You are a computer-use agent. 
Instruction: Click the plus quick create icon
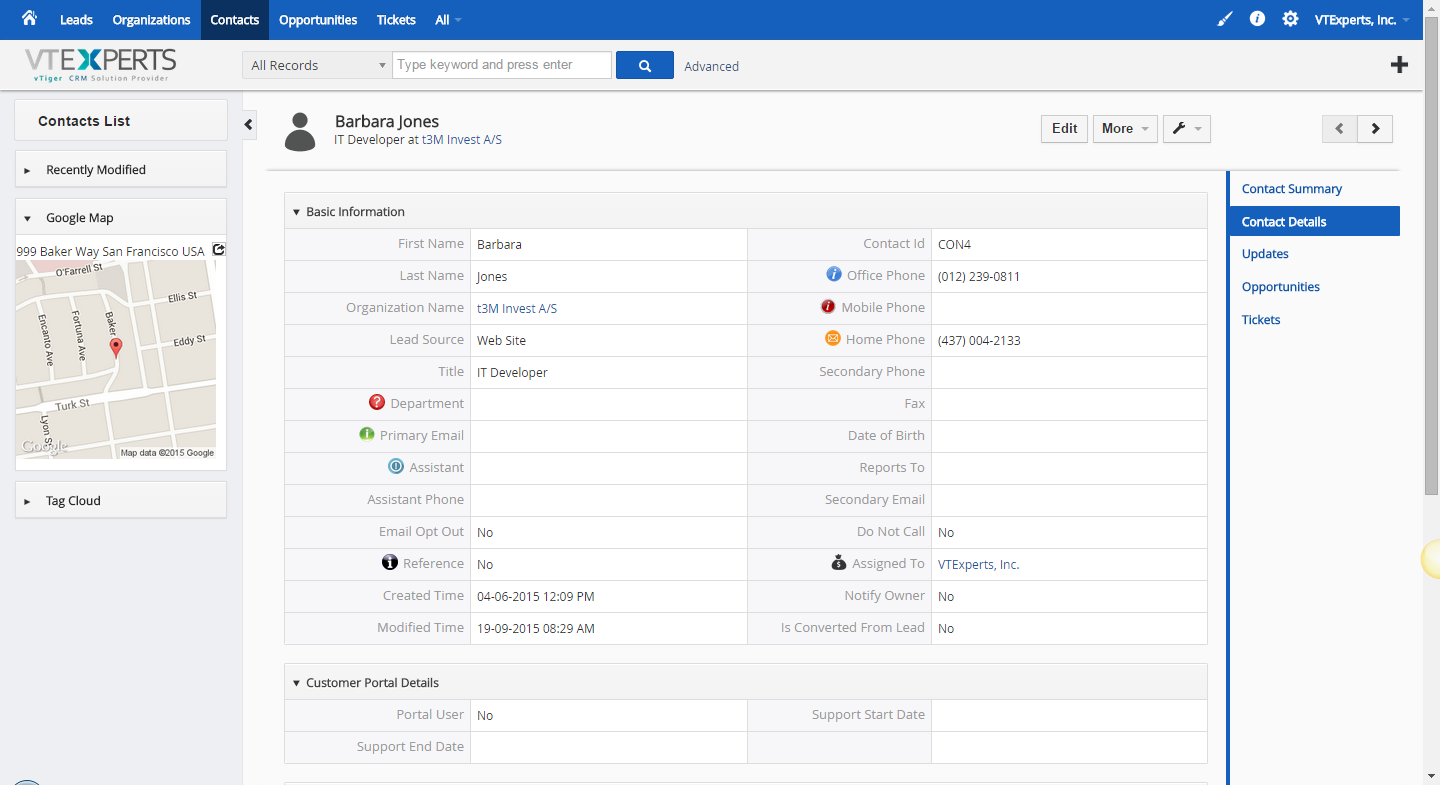pos(1400,65)
